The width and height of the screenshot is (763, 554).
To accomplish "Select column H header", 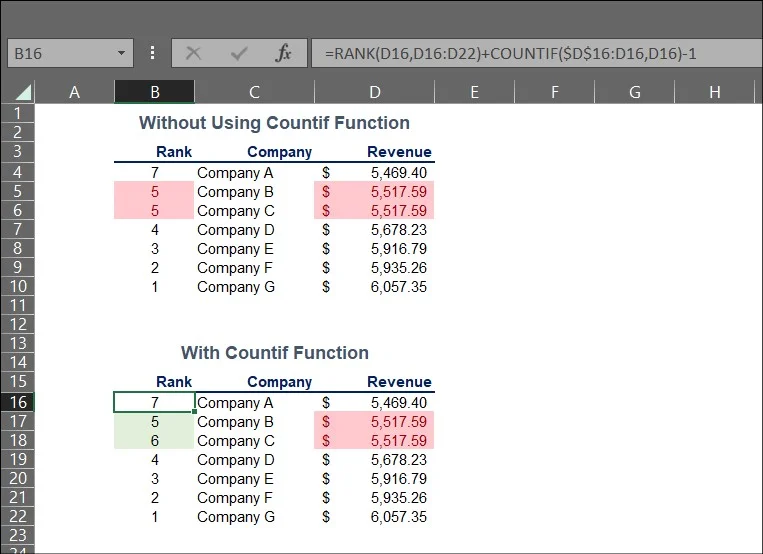I will [714, 93].
